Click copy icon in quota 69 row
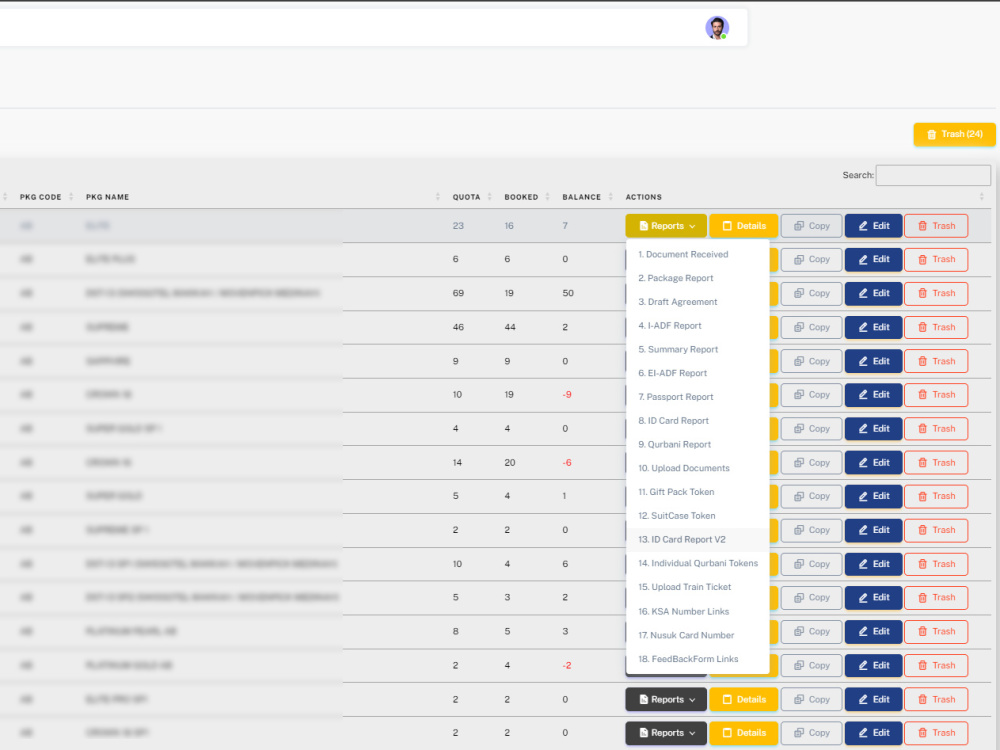 798,293
